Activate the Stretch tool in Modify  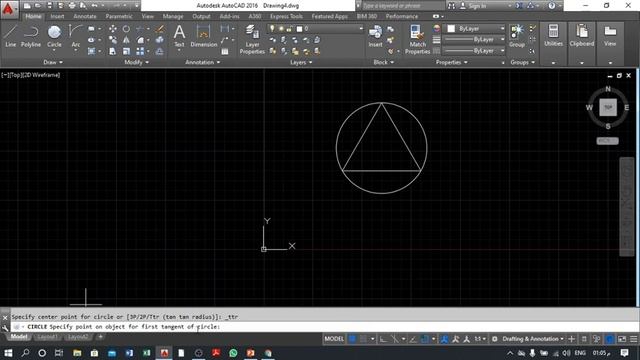113,51
